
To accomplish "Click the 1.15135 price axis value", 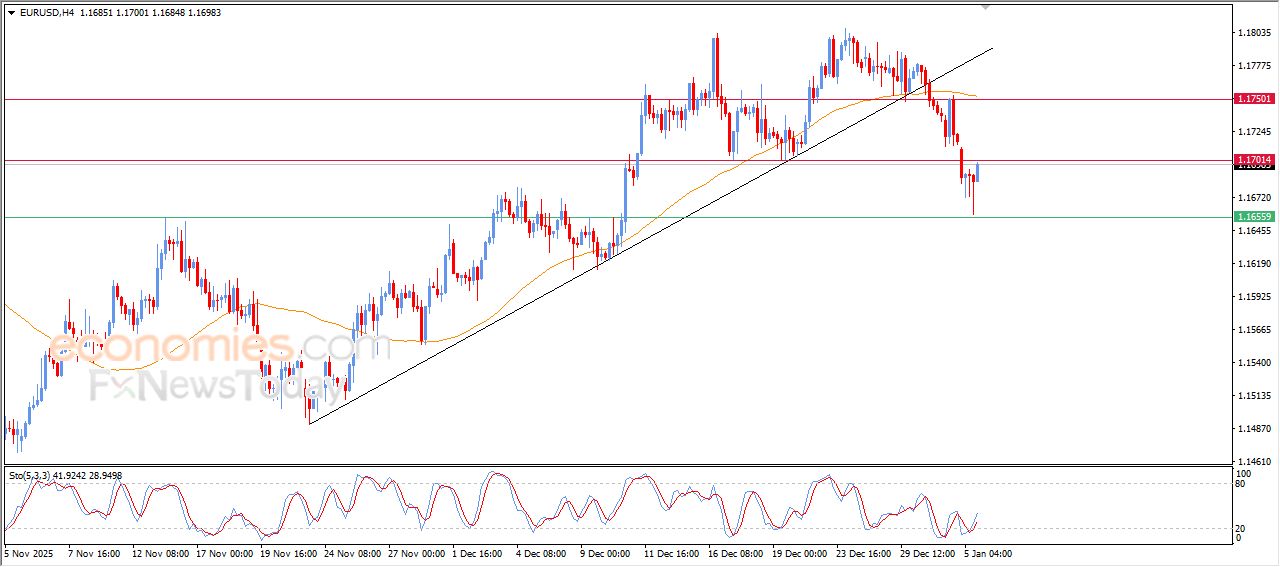I will 1255,396.
